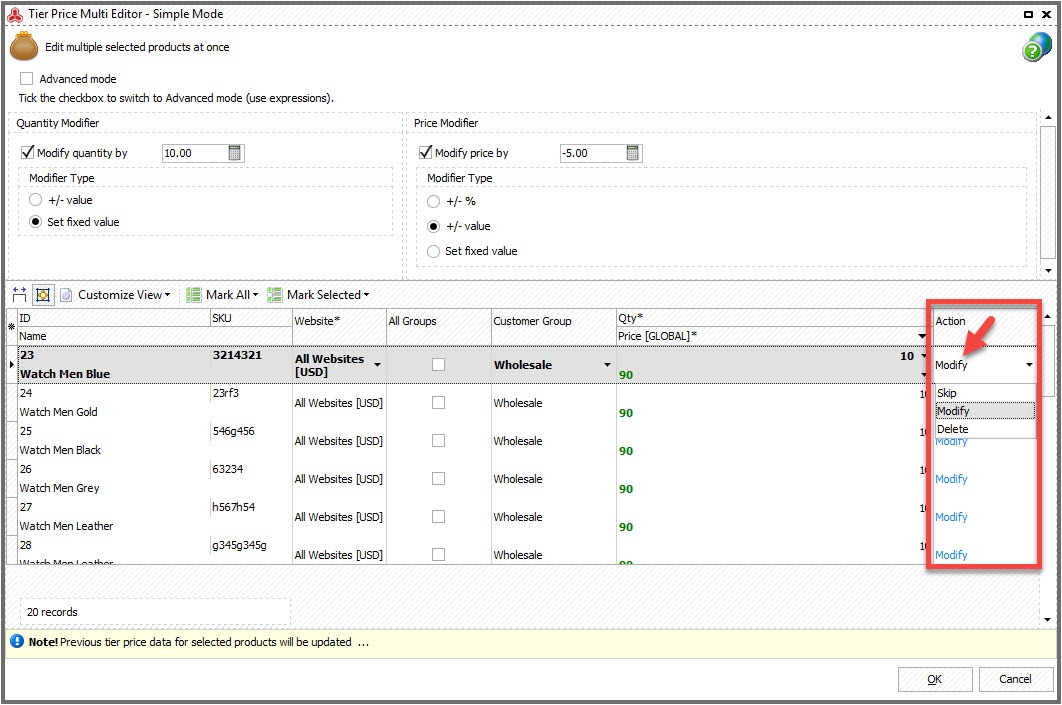Screen dimensions: 1062x705
Task: Click SKU cell h567h54
Action: [x=234, y=507]
